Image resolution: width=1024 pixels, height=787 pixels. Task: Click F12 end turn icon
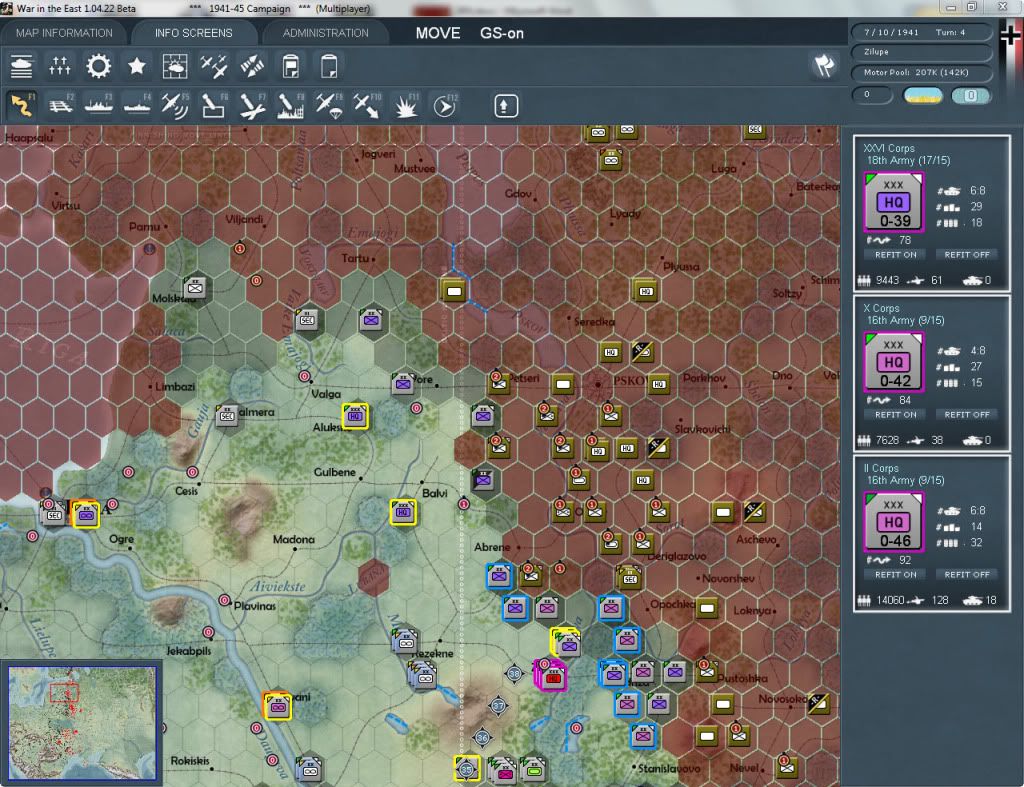pyautogui.click(x=445, y=105)
